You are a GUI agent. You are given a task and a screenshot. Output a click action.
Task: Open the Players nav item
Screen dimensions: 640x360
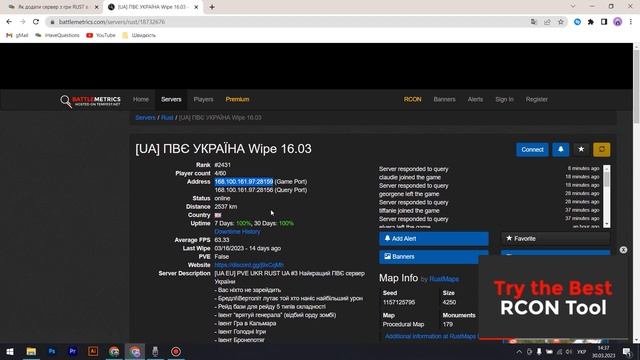coord(203,99)
